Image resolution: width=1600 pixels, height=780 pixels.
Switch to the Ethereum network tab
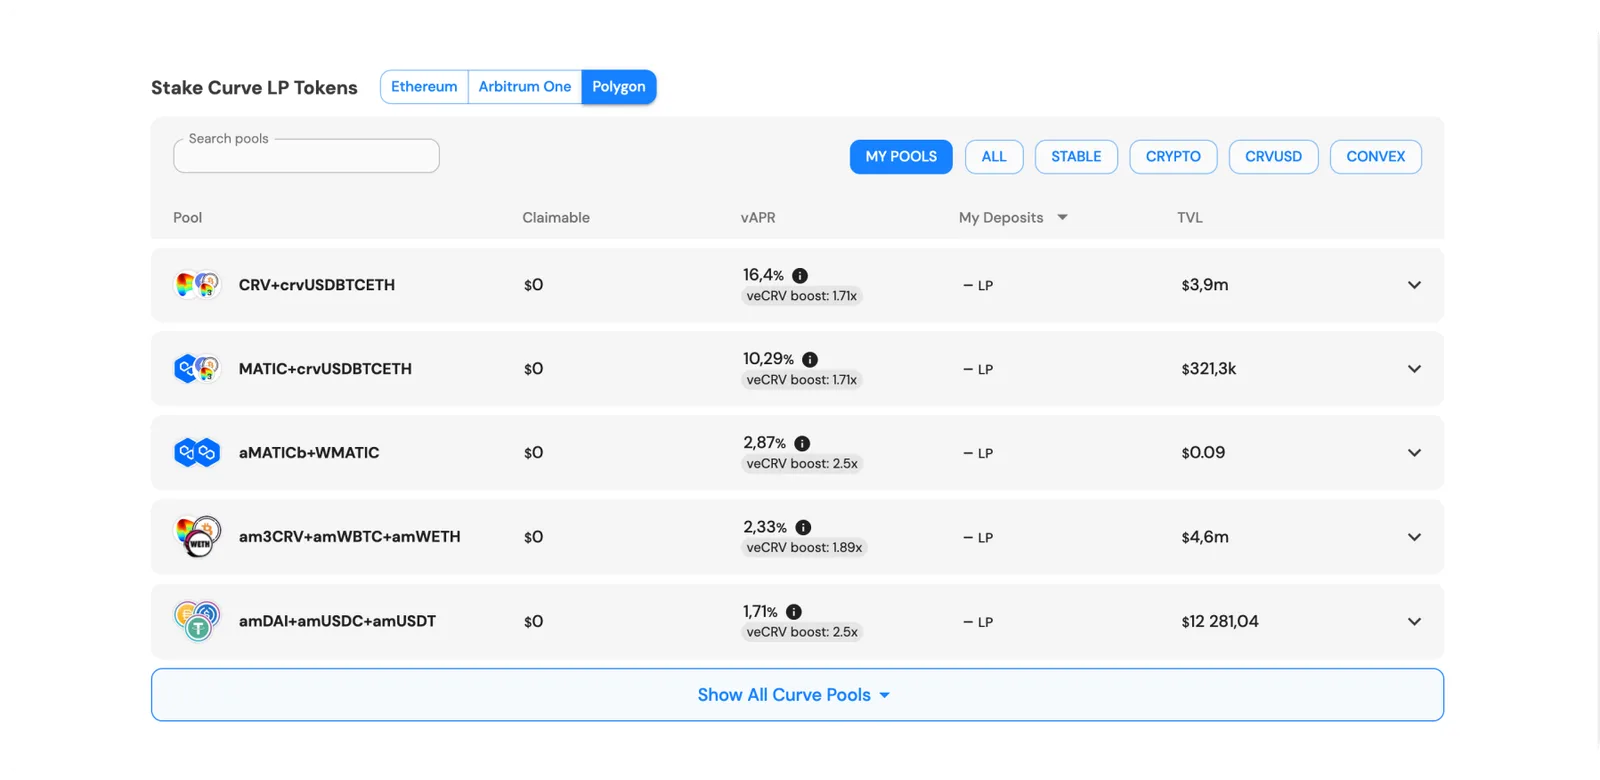424,87
